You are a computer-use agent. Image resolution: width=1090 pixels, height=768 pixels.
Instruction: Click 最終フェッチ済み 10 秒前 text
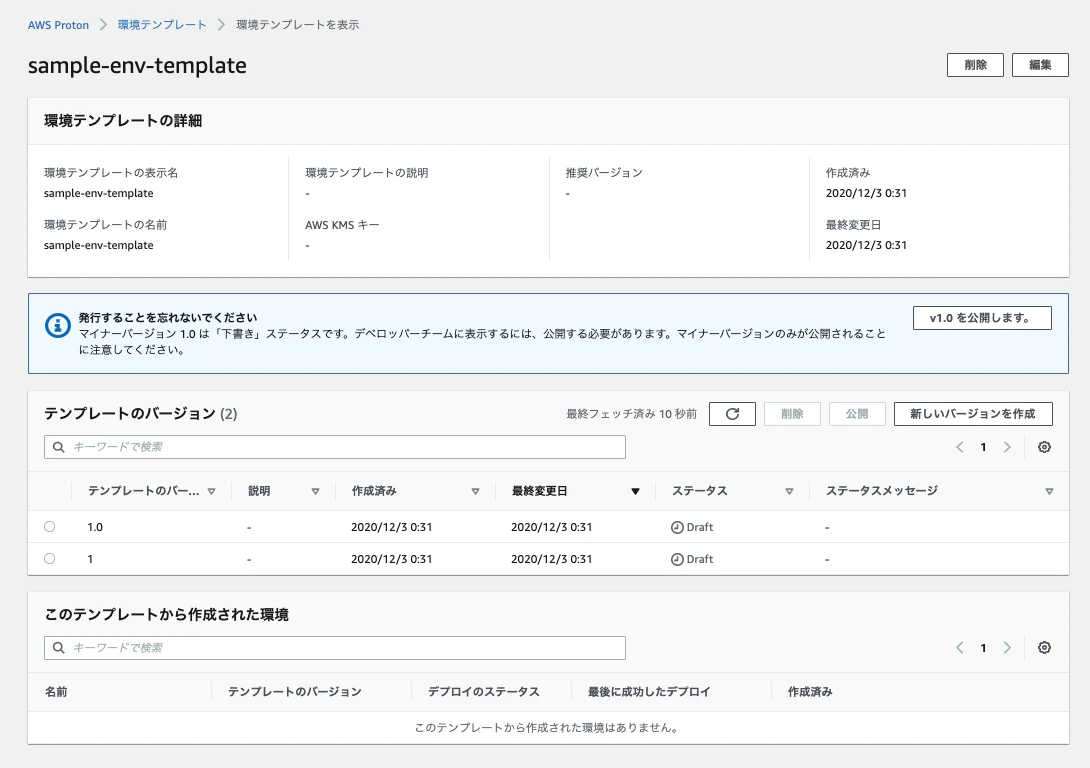tap(631, 414)
